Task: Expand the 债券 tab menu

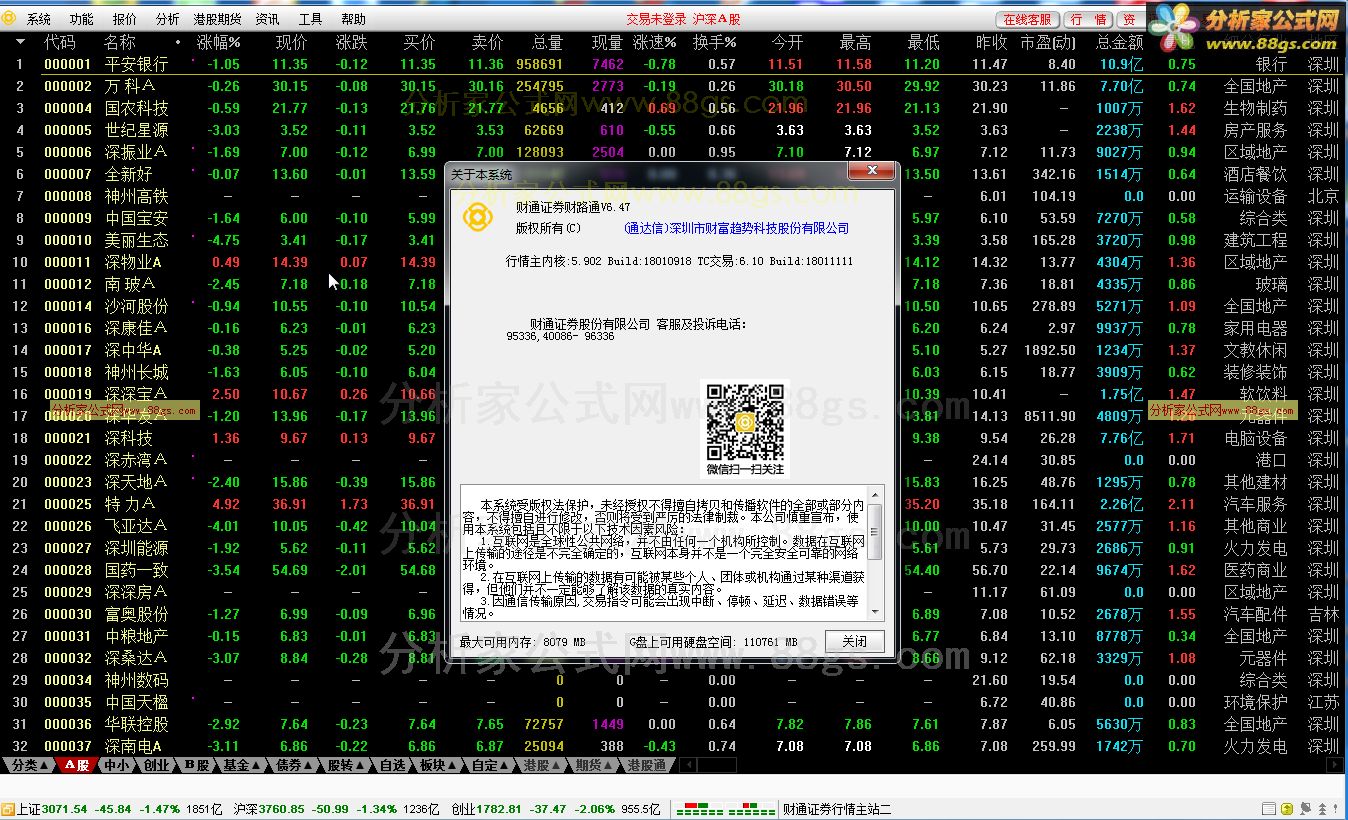Action: pos(295,765)
